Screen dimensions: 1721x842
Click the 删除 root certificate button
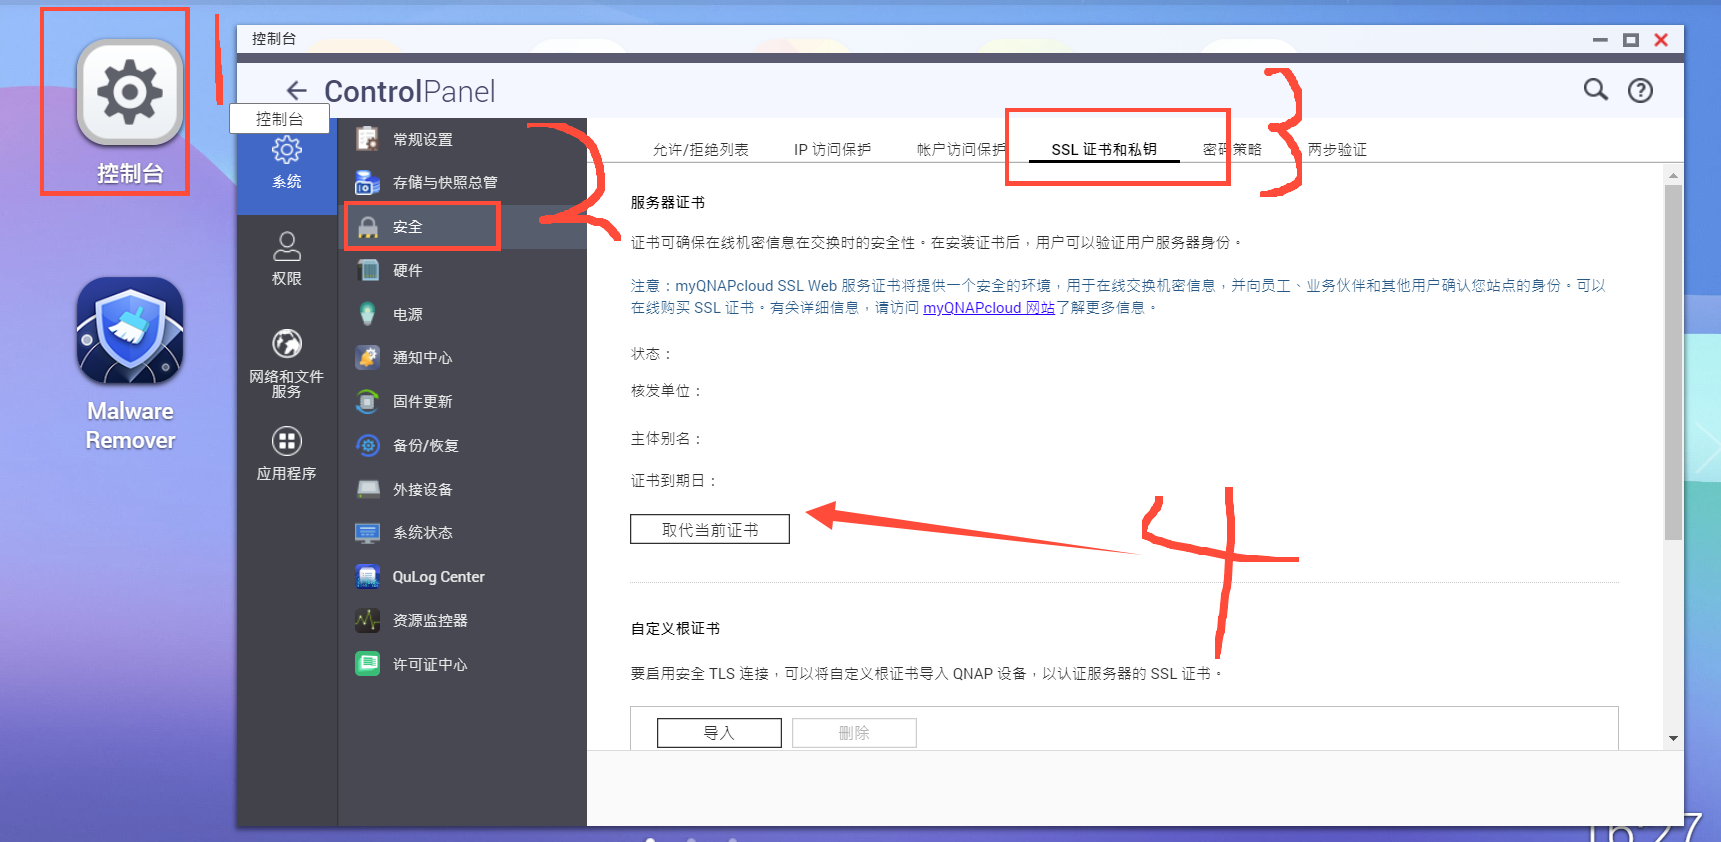(854, 733)
